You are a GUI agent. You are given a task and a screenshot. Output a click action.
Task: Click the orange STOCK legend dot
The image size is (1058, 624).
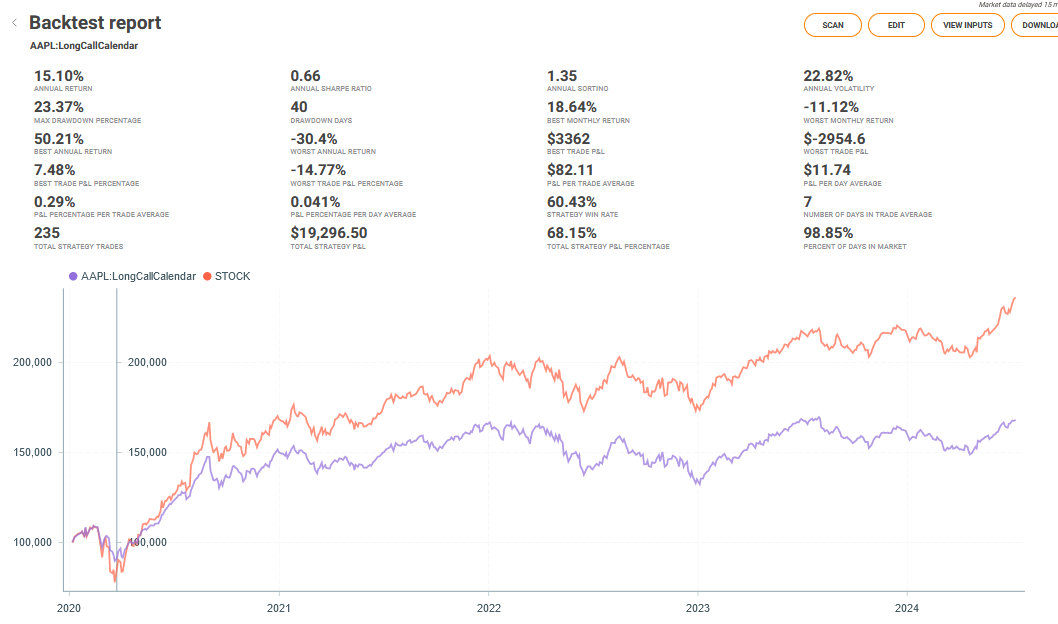[207, 276]
